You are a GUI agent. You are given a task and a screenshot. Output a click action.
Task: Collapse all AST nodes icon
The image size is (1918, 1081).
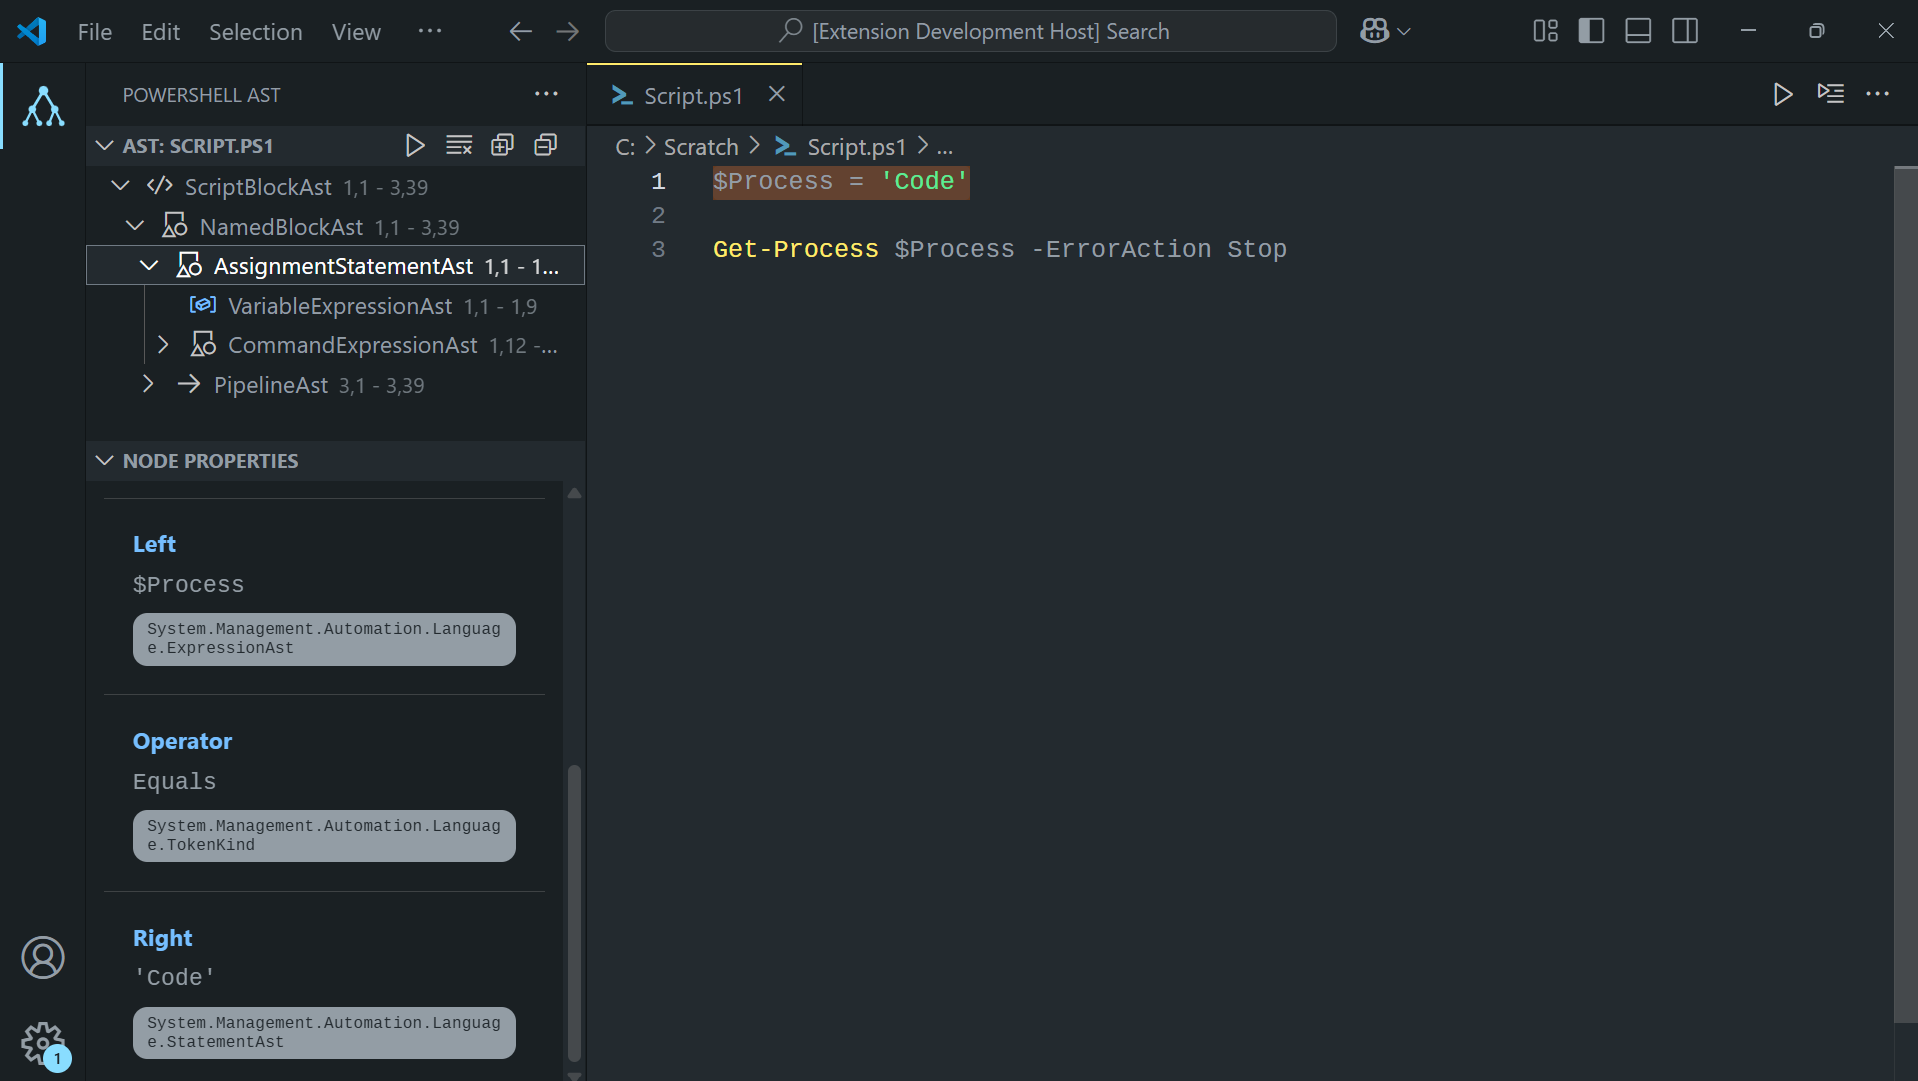[x=546, y=146]
